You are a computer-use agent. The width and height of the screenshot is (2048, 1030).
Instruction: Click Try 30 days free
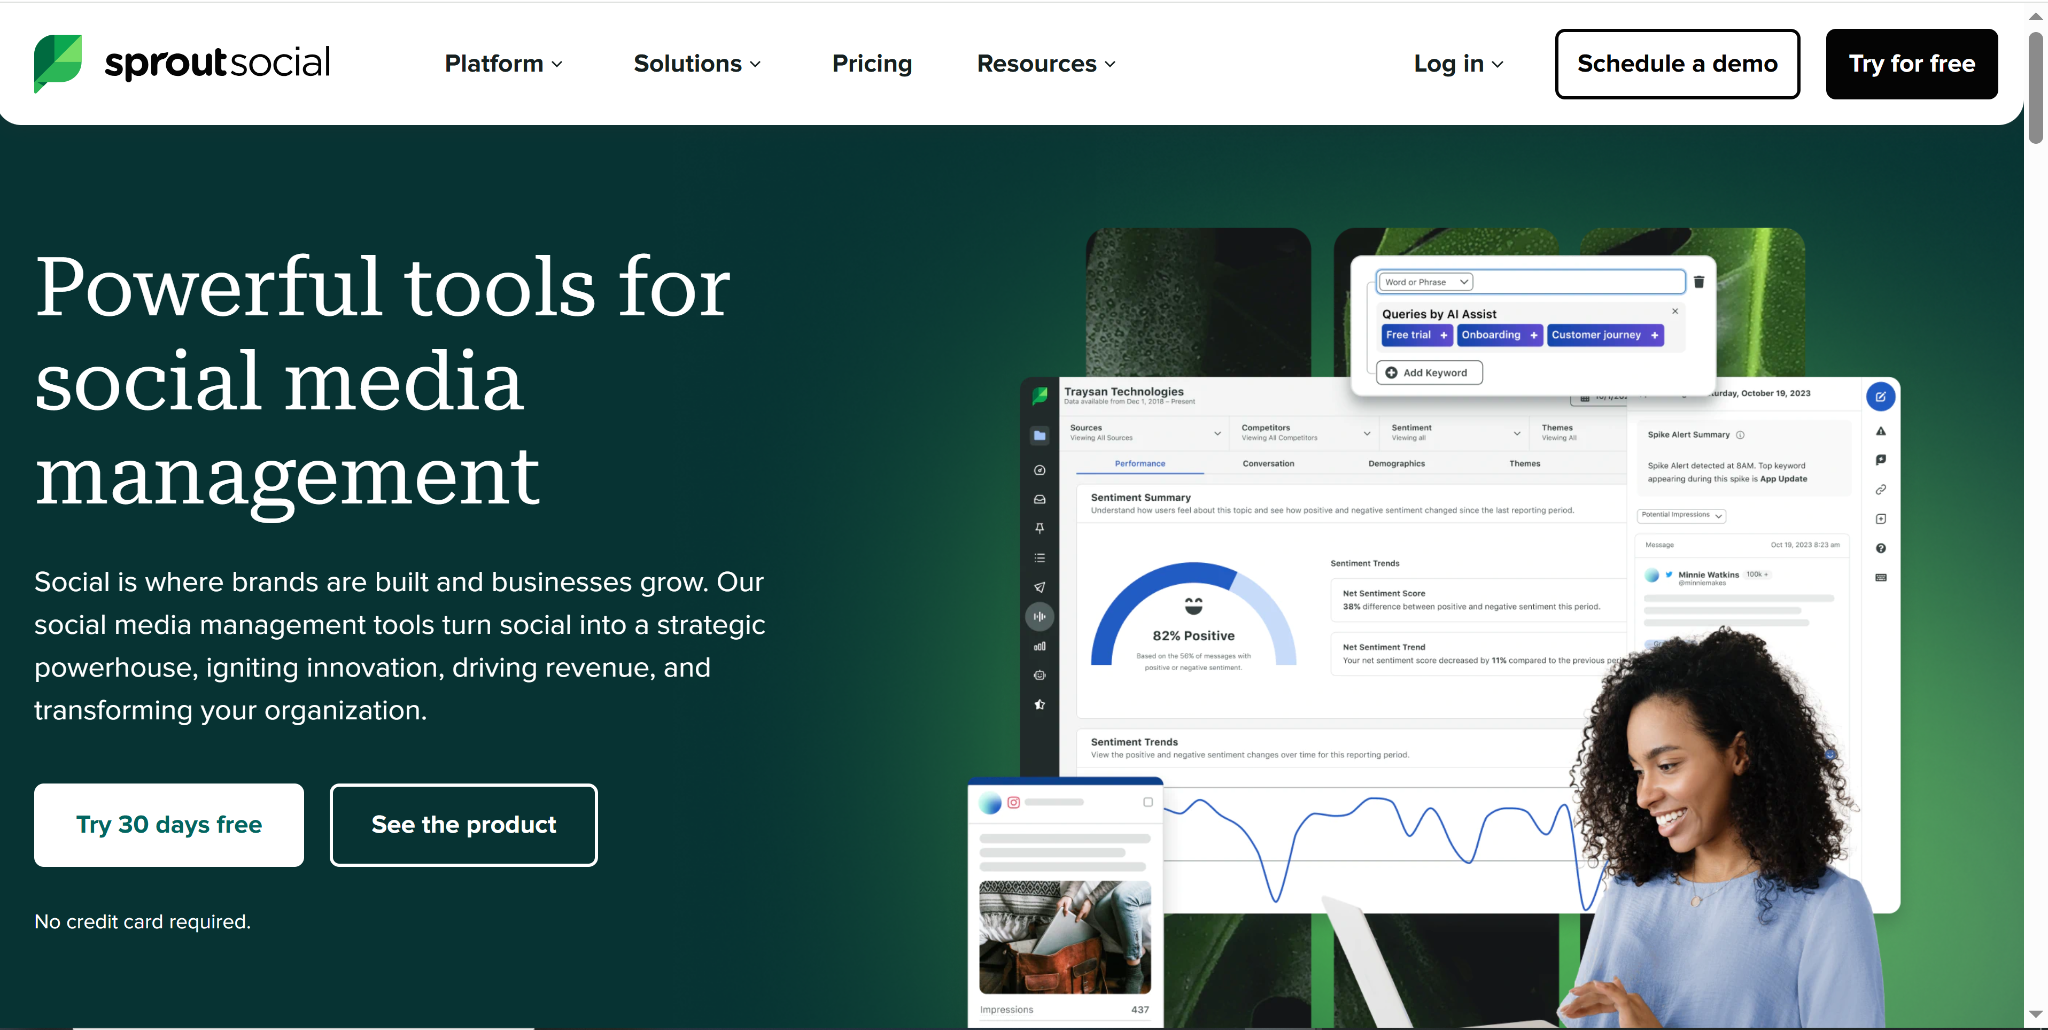pos(169,825)
